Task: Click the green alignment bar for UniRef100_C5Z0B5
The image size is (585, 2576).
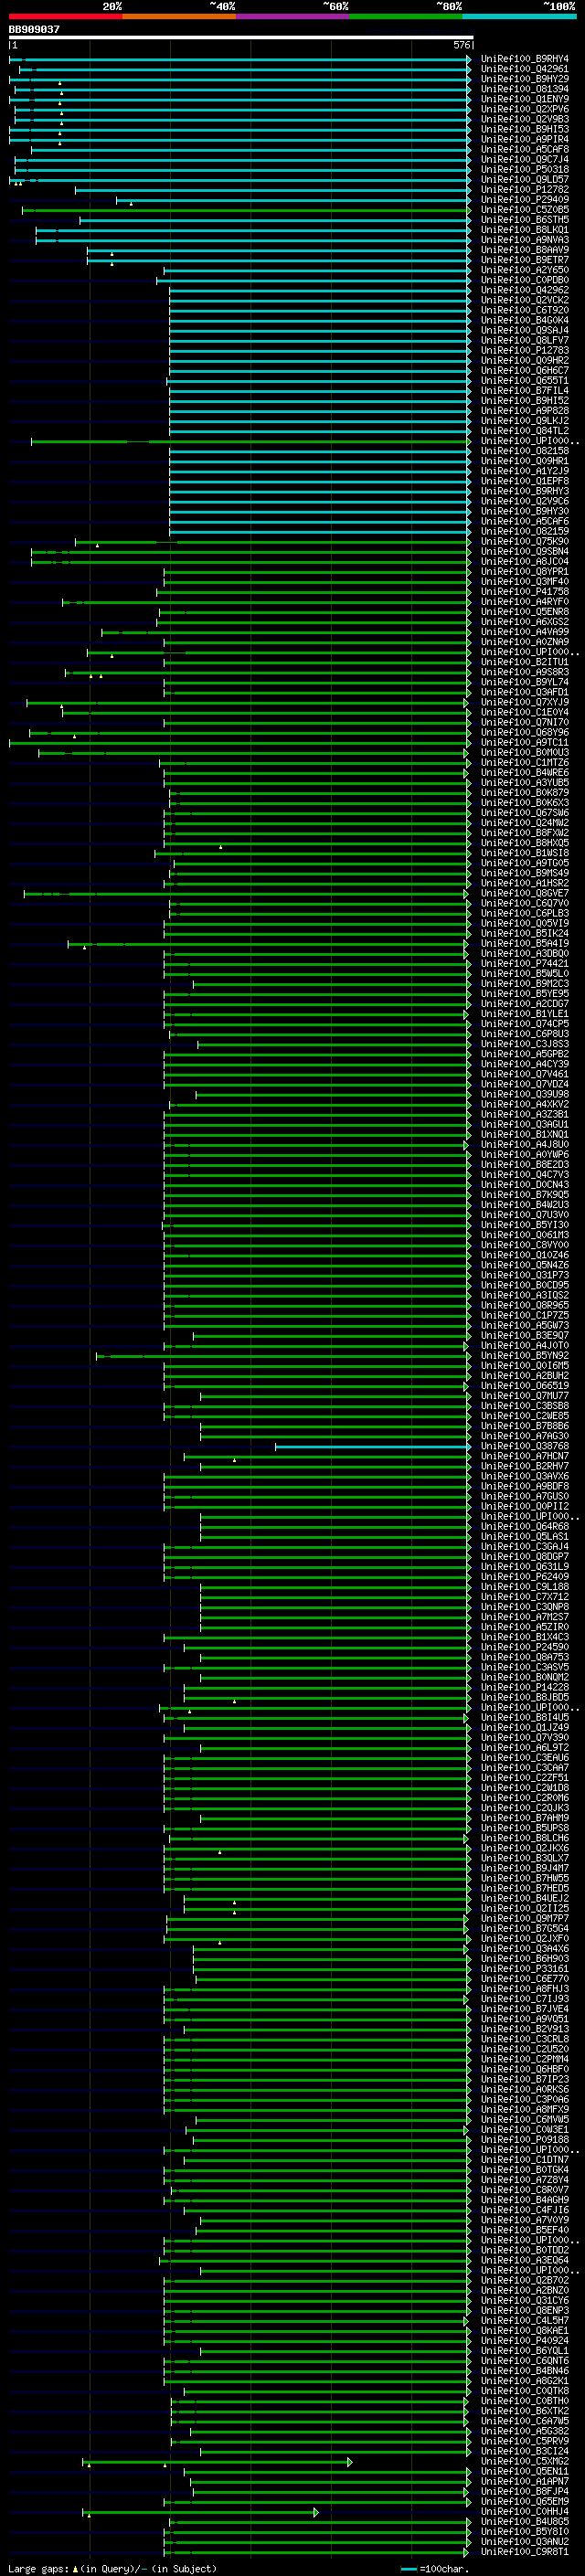Action: click(246, 210)
